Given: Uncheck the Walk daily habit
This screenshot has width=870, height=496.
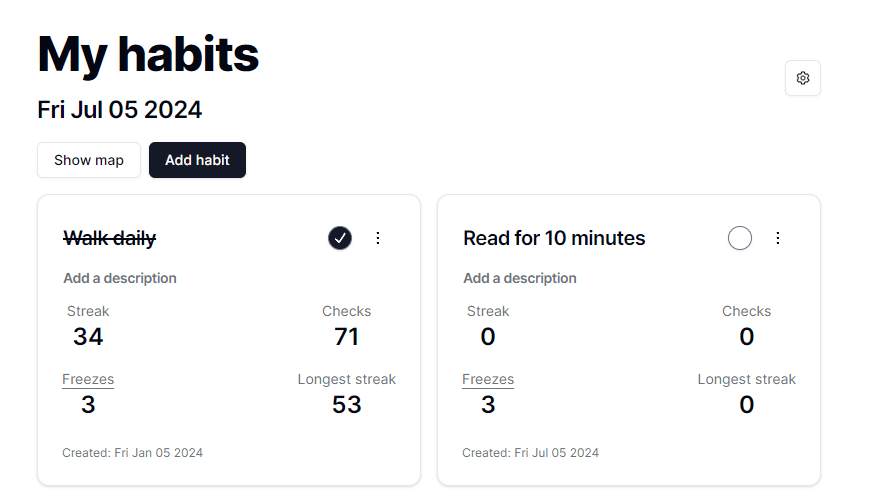Looking at the screenshot, I should (x=340, y=238).
